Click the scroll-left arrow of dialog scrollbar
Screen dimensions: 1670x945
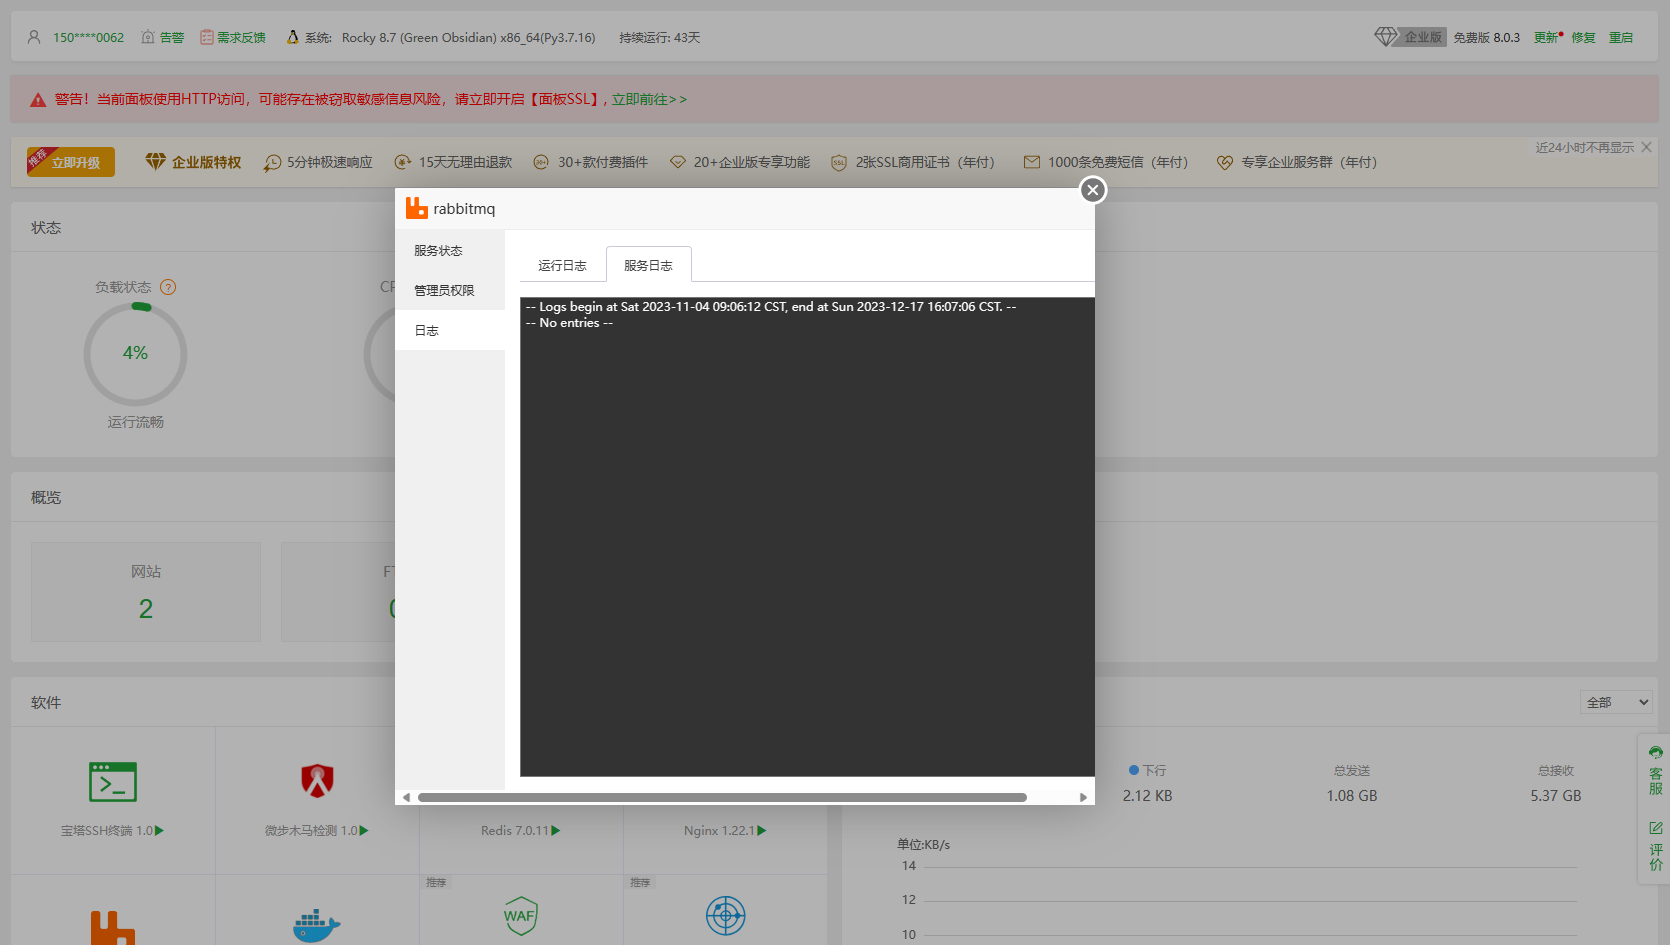(406, 797)
